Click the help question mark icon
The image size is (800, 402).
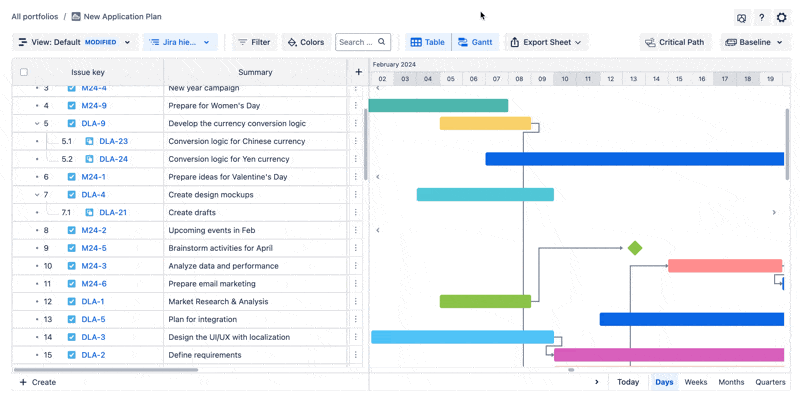[761, 18]
